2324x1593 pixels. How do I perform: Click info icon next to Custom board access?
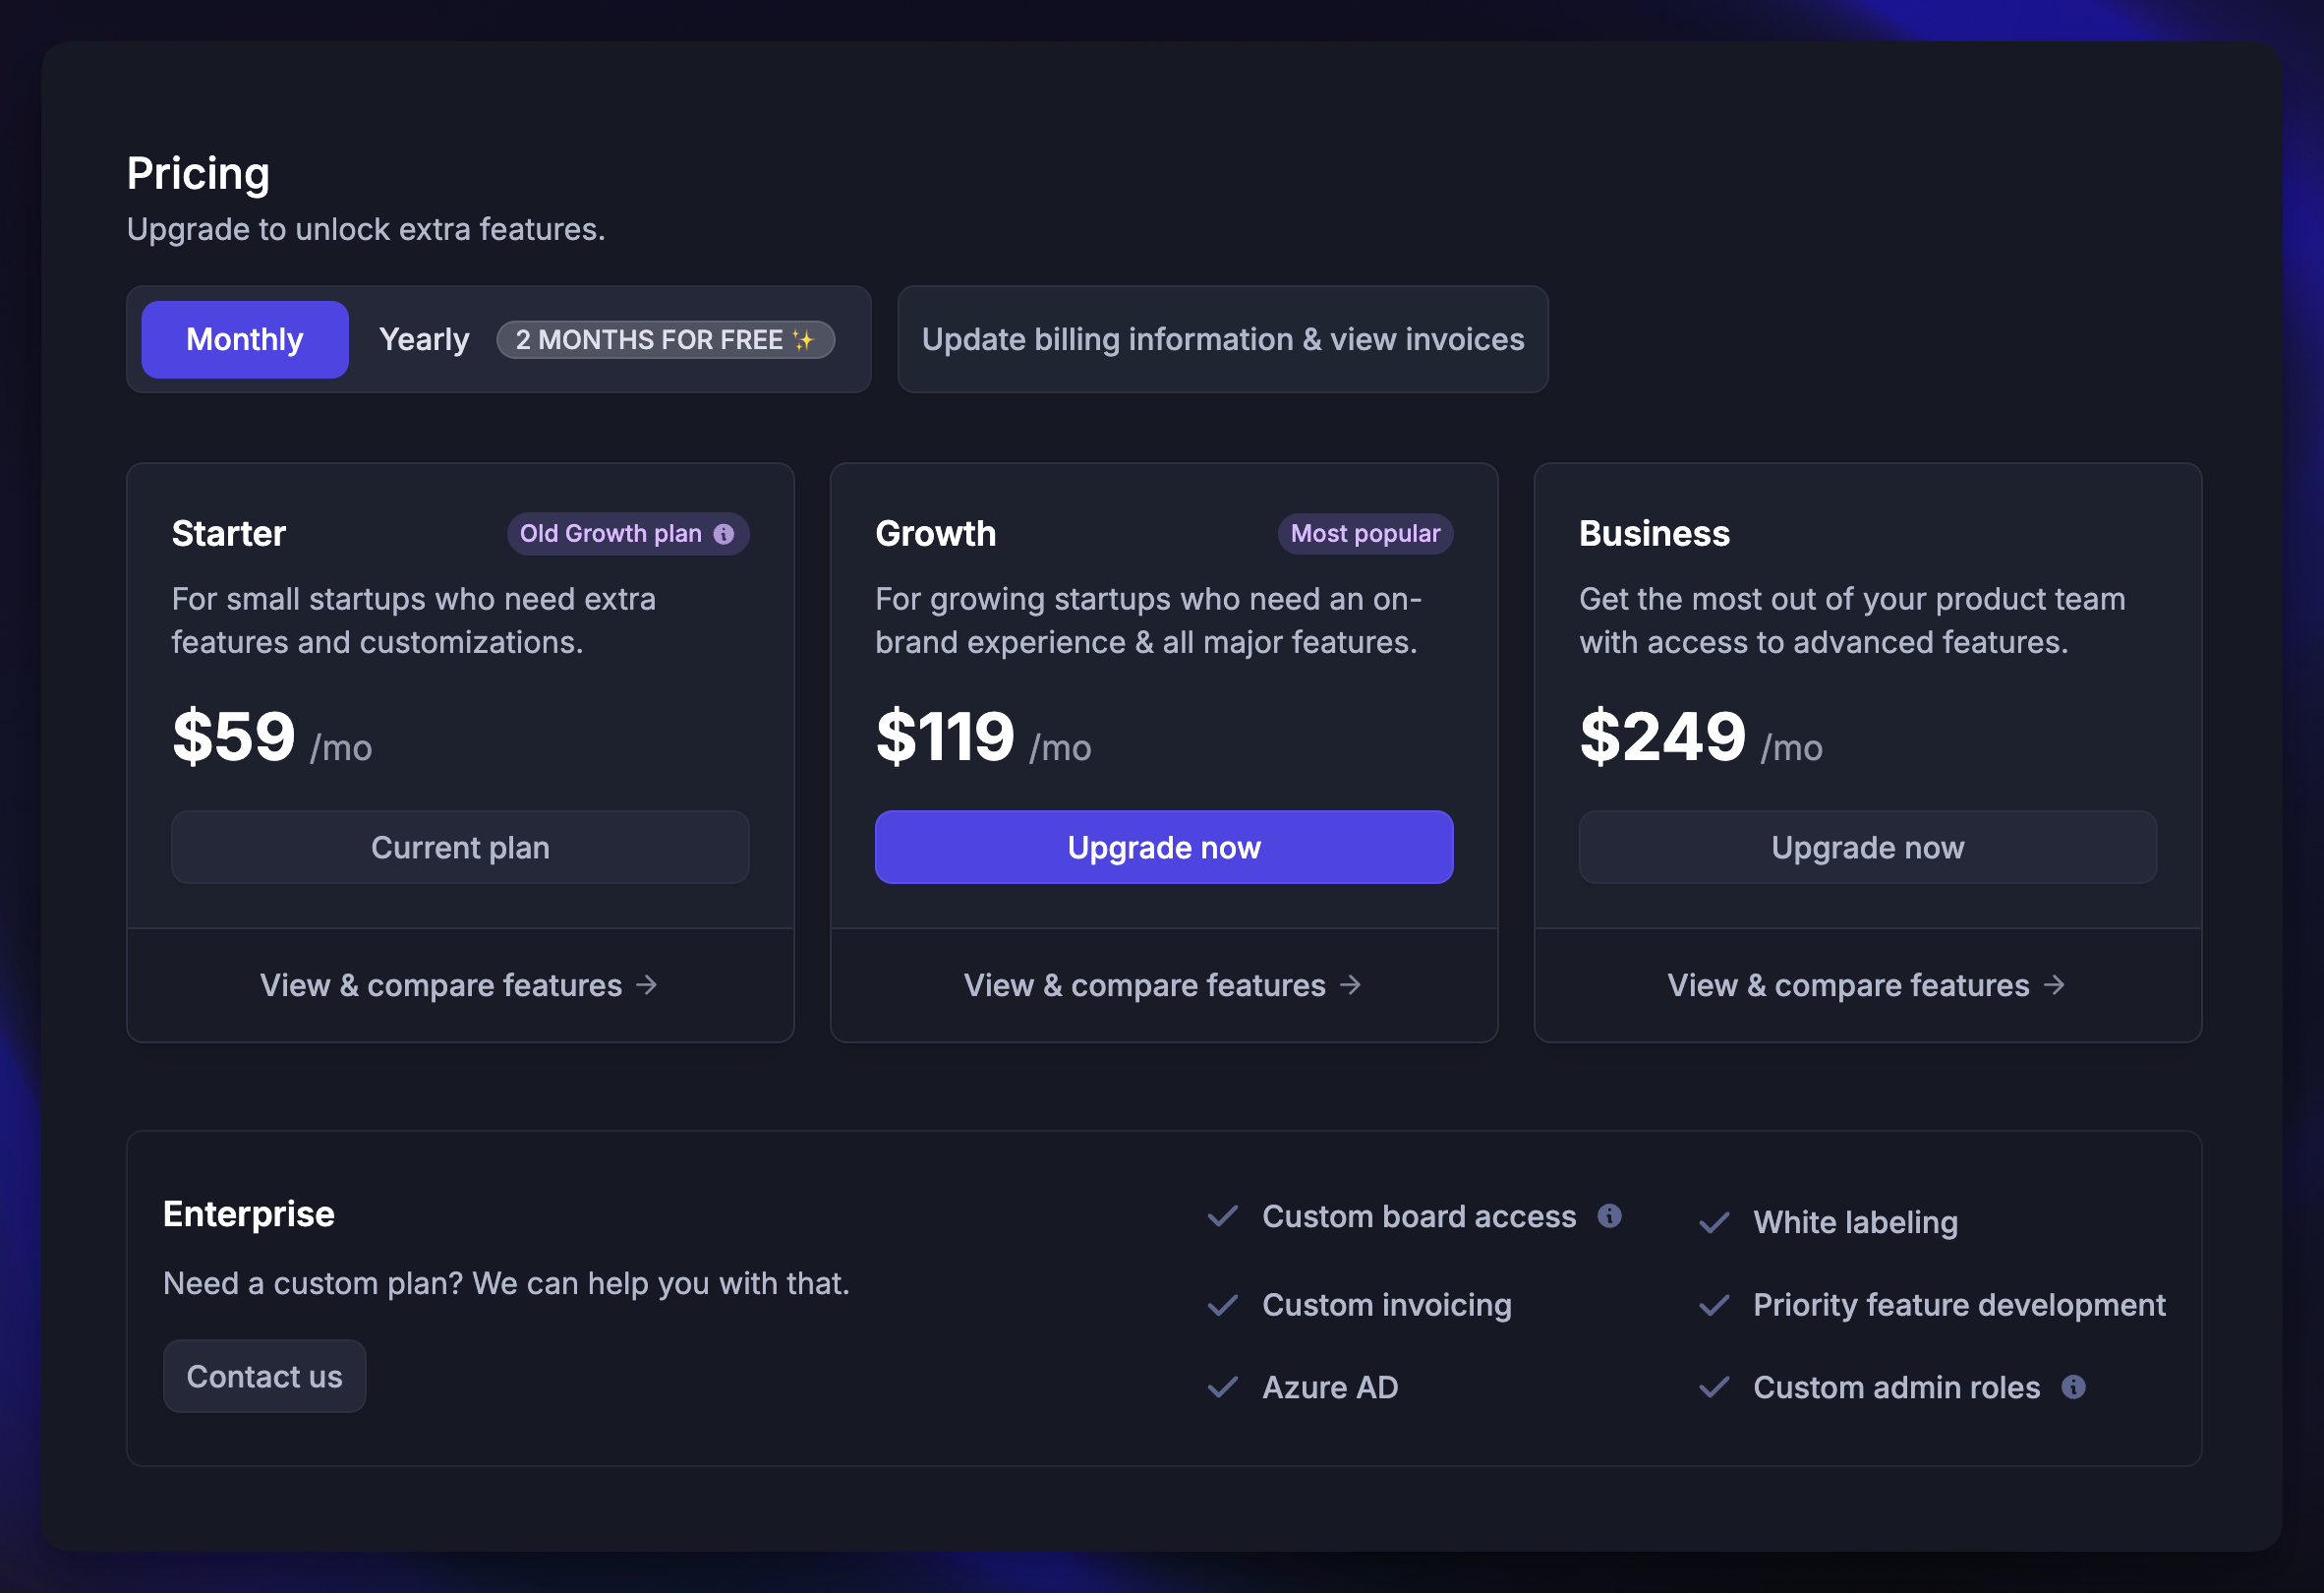coord(1609,1215)
